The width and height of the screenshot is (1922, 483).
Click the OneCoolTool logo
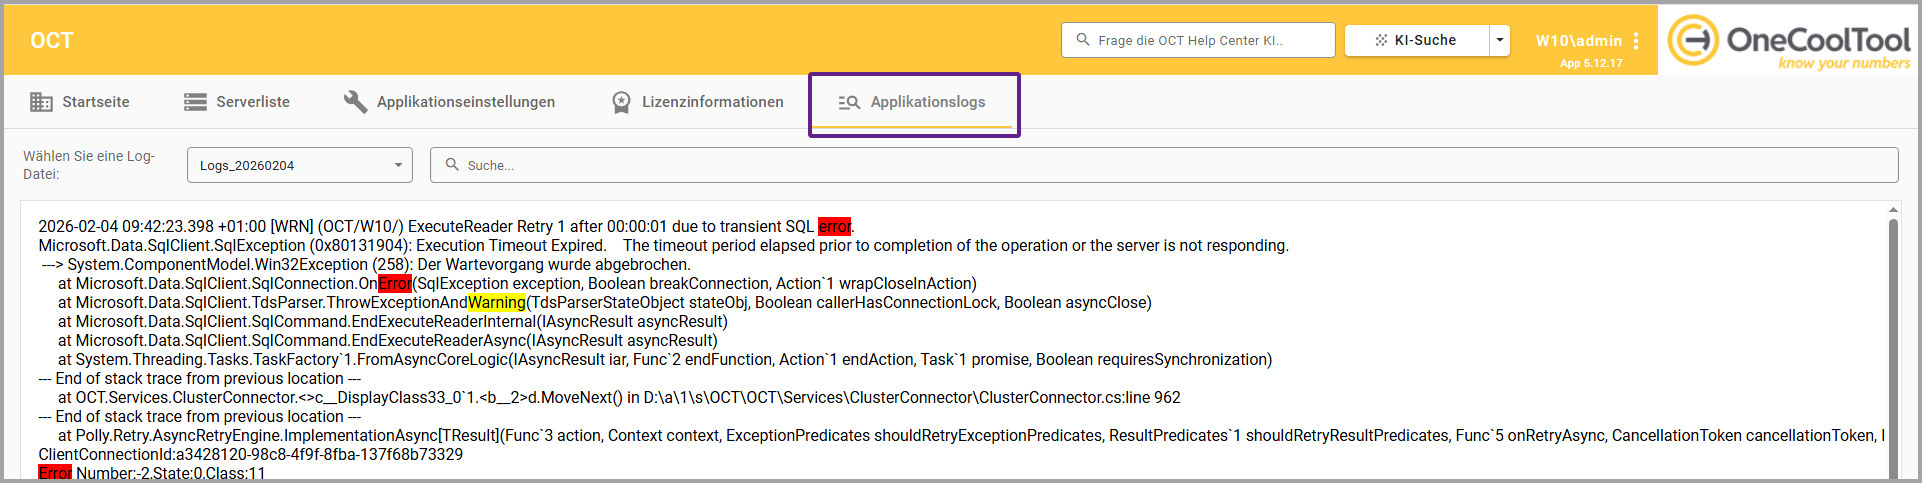1788,41
